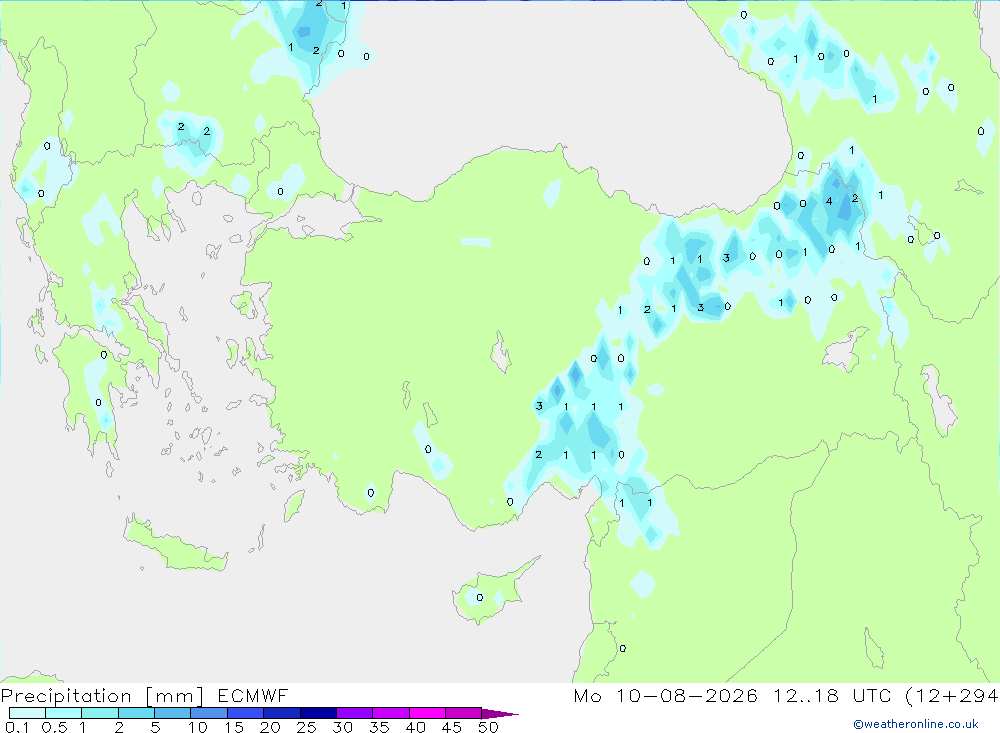Click the "0.1" legend label
Image resolution: width=1000 pixels, height=733 pixels.
pyautogui.click(x=17, y=727)
